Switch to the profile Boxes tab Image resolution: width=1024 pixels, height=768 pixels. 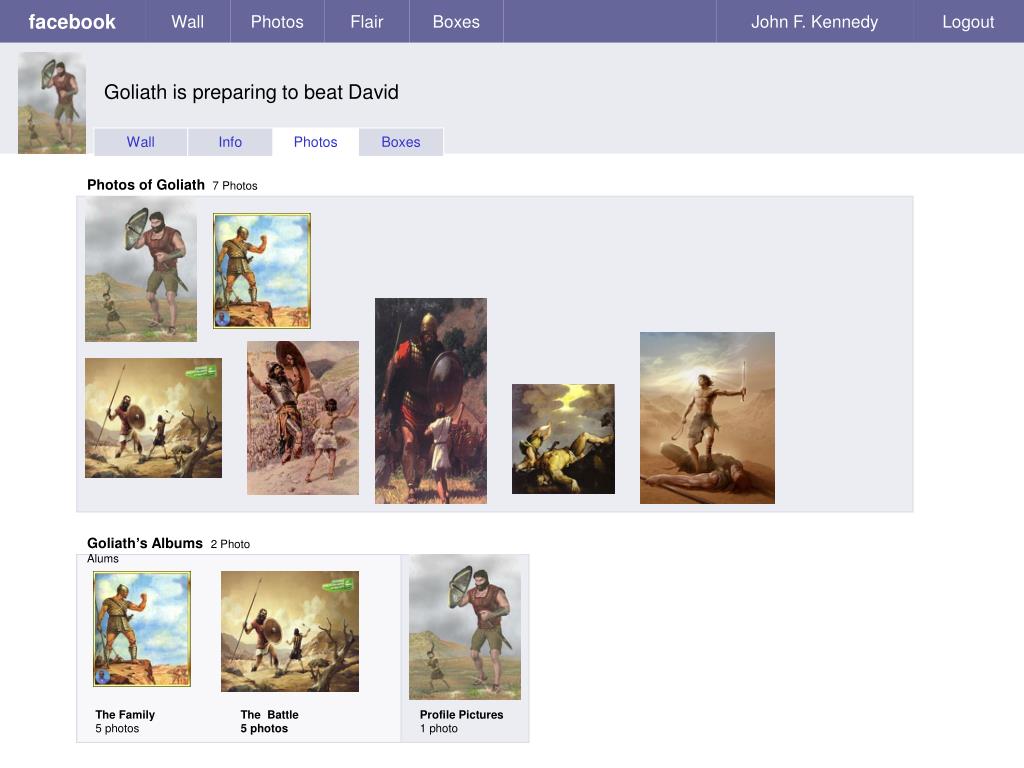[400, 142]
